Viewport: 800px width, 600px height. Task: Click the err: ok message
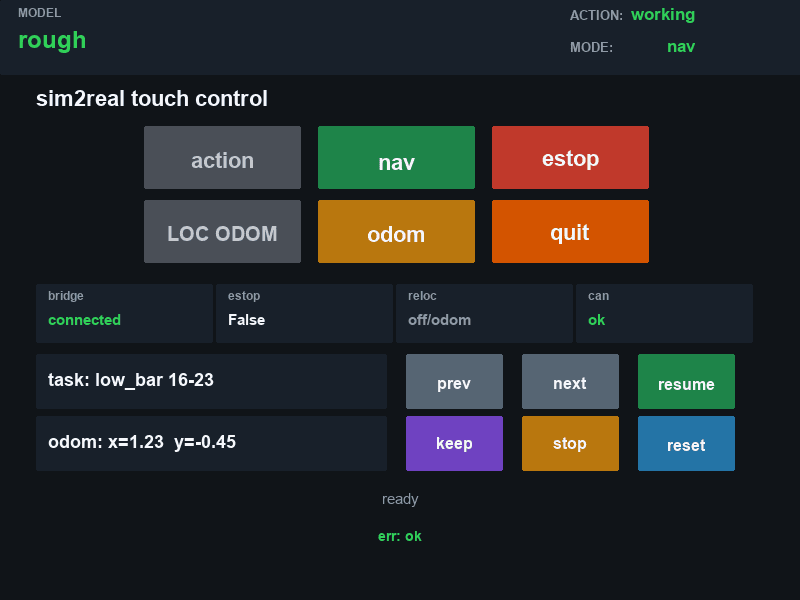(399, 536)
